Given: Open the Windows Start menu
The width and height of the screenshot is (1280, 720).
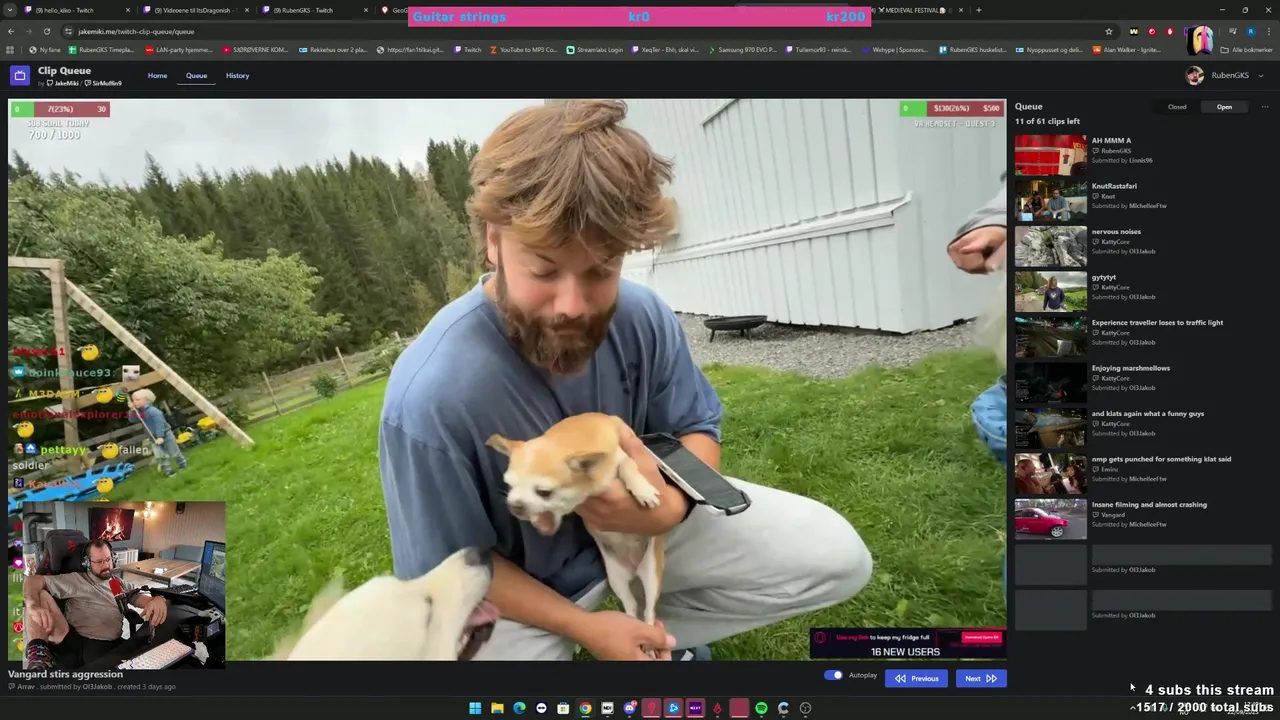Looking at the screenshot, I should 475,708.
